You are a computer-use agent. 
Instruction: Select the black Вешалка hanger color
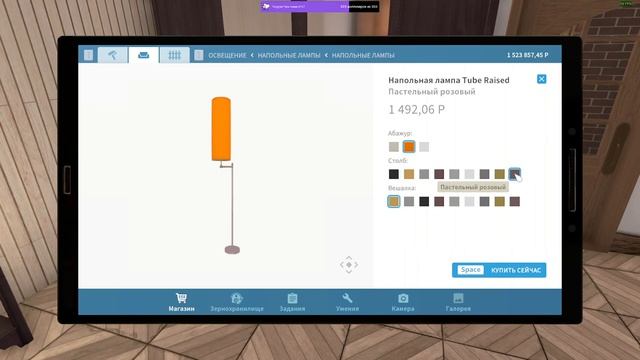tap(424, 202)
